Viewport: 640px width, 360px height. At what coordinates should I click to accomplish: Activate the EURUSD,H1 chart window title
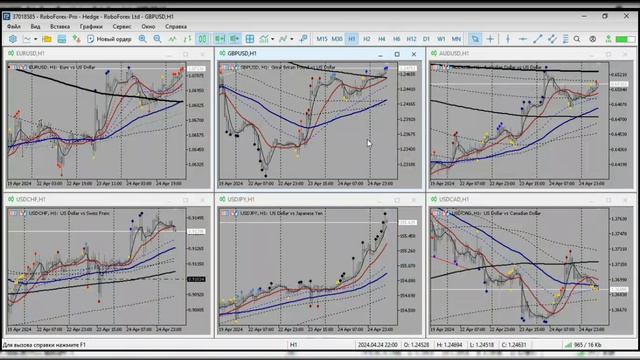click(30, 53)
